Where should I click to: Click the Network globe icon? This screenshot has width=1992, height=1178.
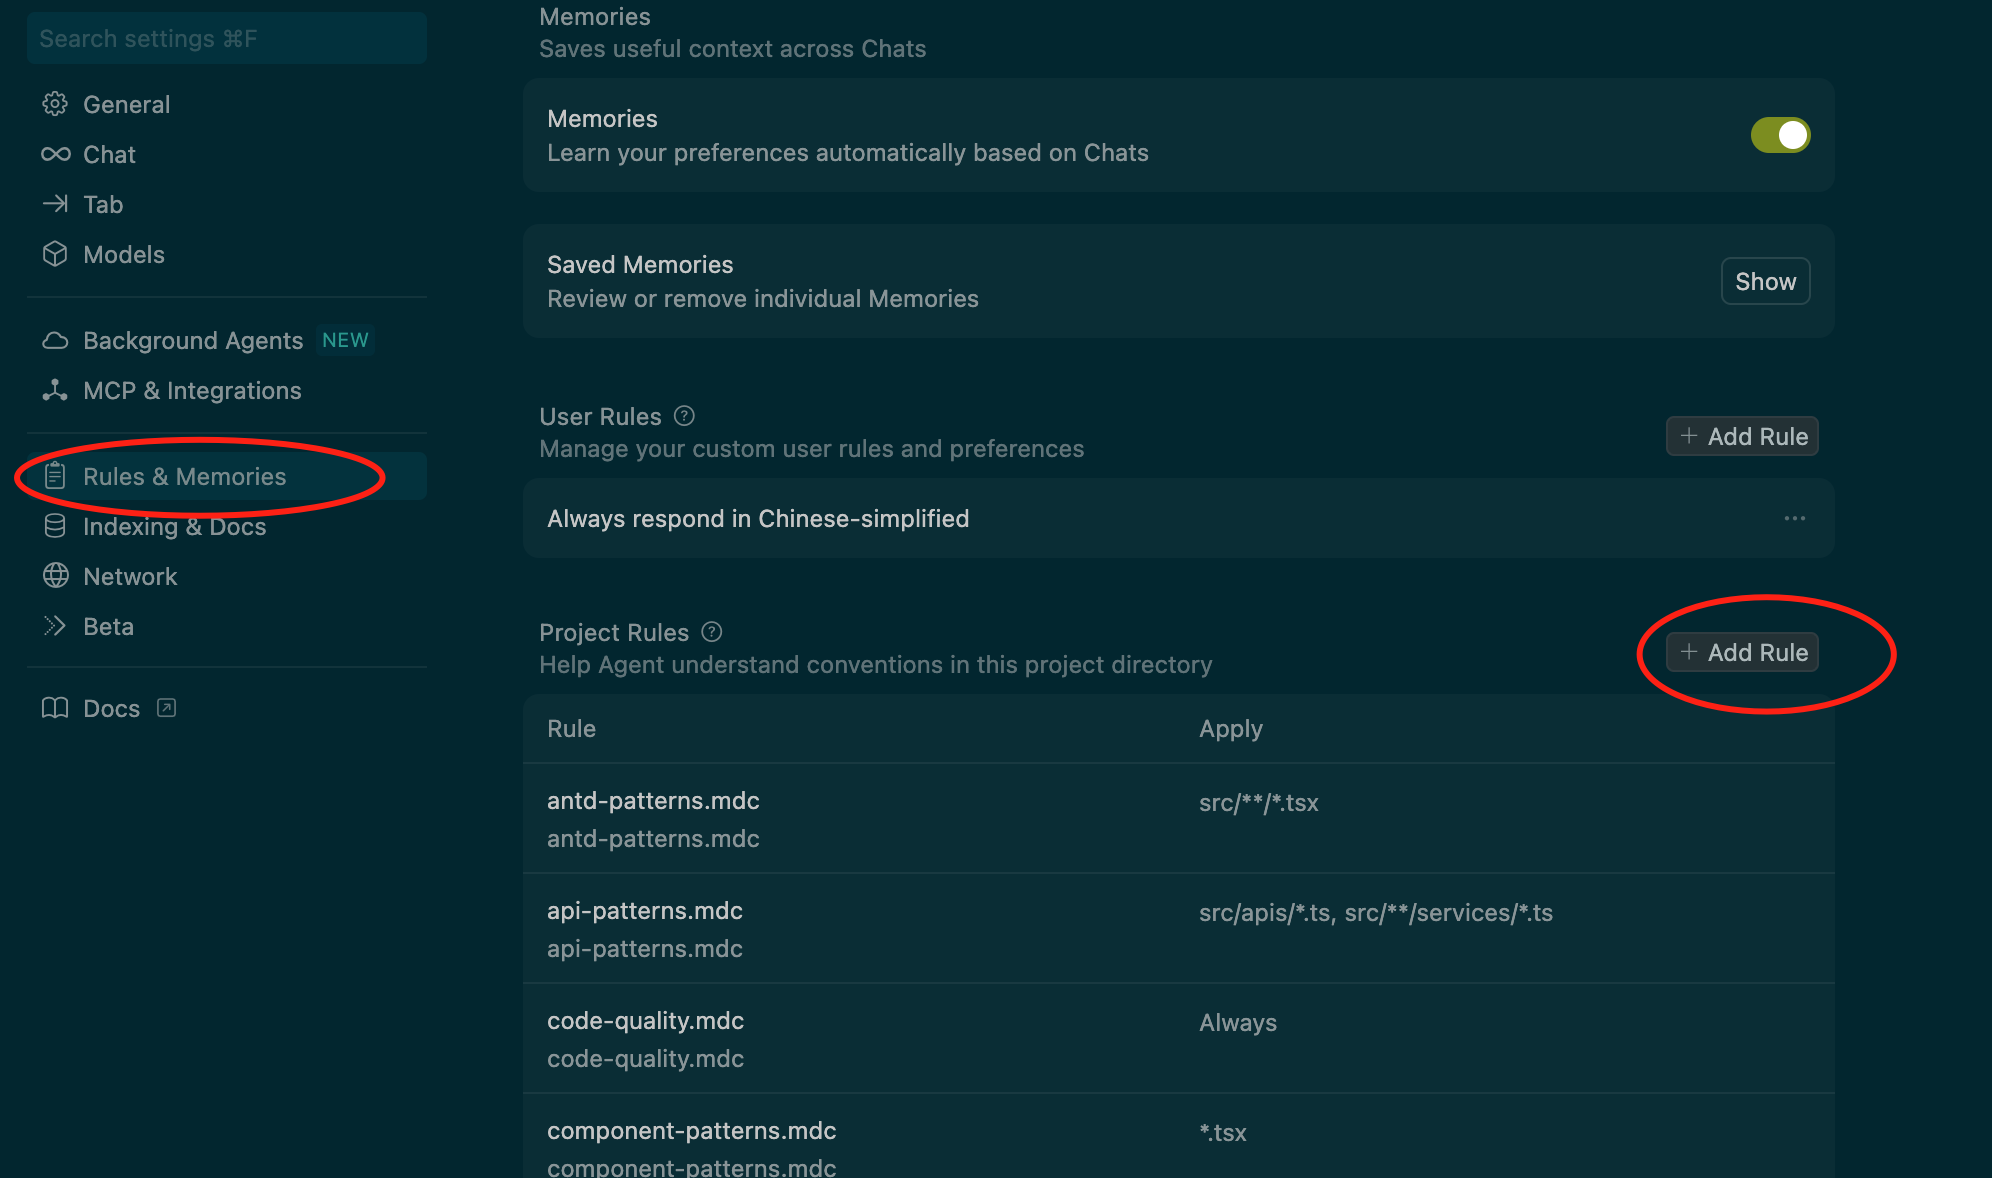click(55, 576)
